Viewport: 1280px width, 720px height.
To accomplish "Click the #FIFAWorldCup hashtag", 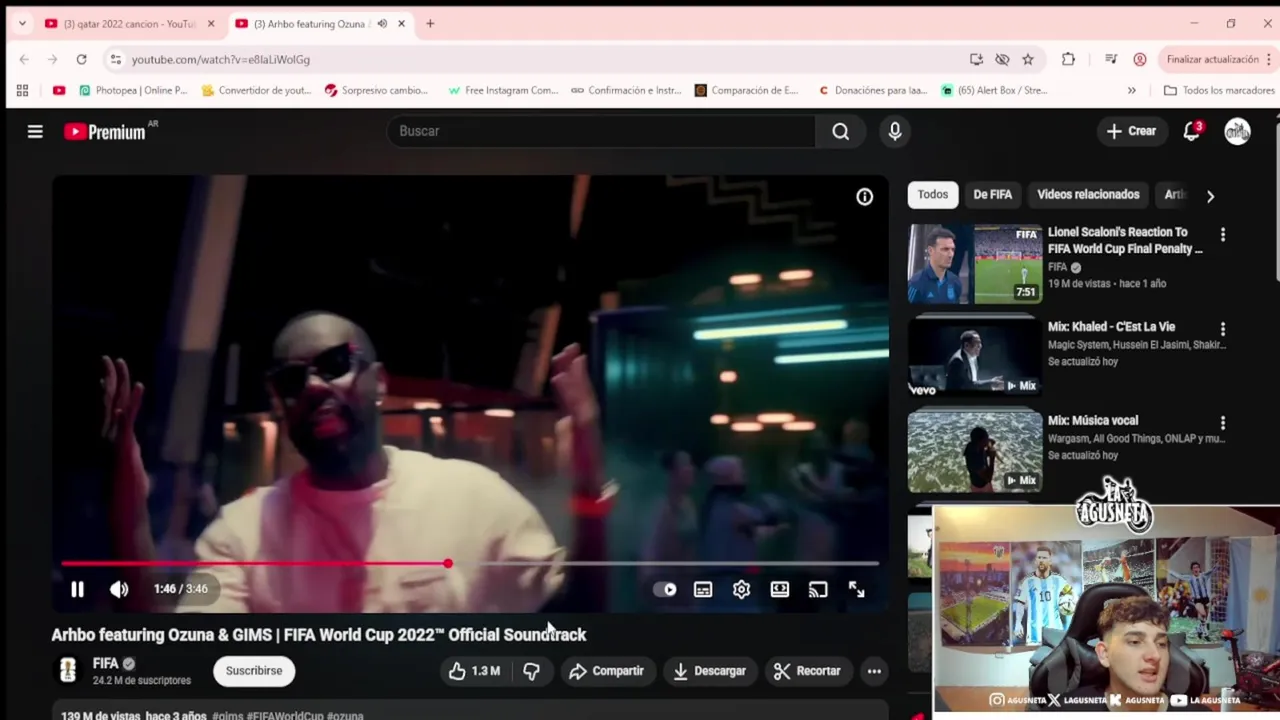I will [285, 716].
